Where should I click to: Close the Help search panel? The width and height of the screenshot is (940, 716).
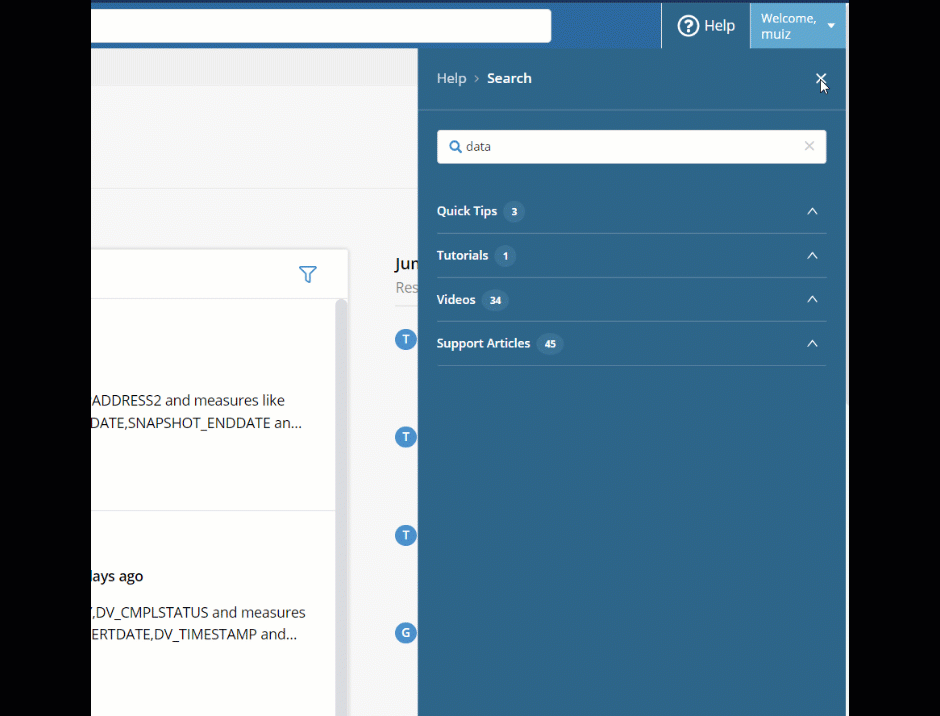click(821, 79)
